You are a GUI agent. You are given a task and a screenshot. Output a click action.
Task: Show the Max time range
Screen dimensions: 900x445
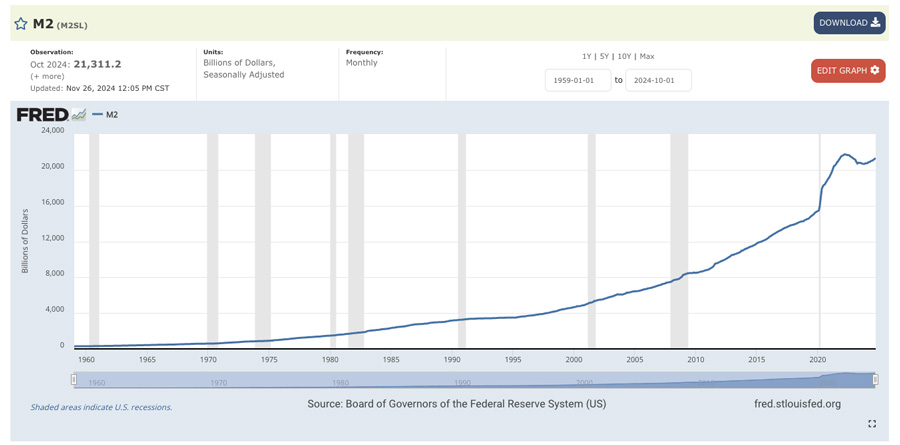pyautogui.click(x=647, y=56)
